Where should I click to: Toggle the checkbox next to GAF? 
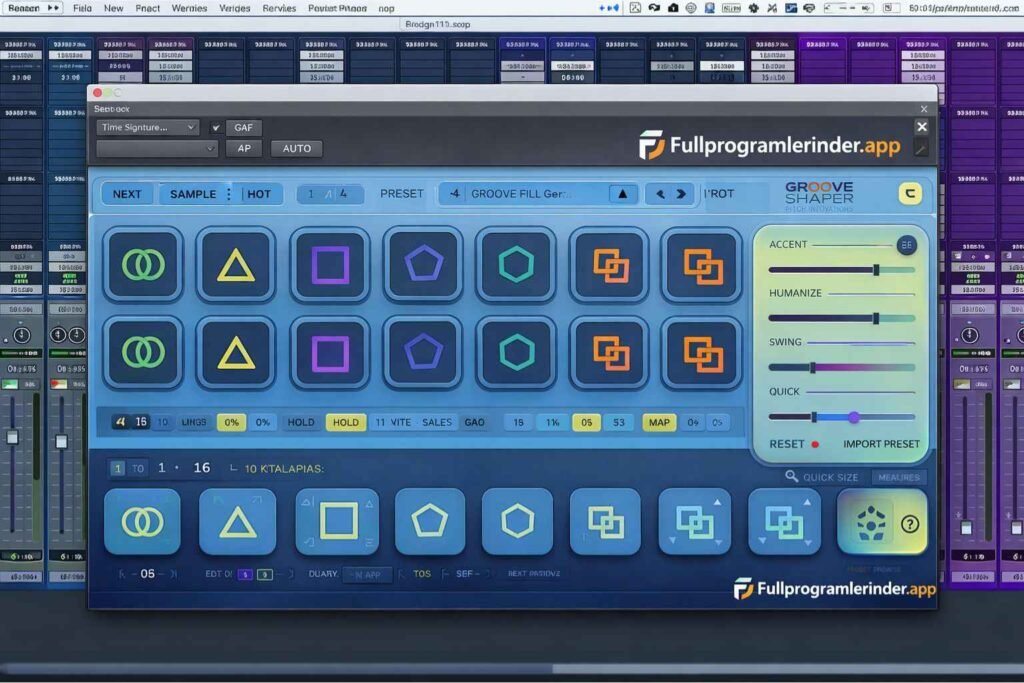tap(215, 128)
